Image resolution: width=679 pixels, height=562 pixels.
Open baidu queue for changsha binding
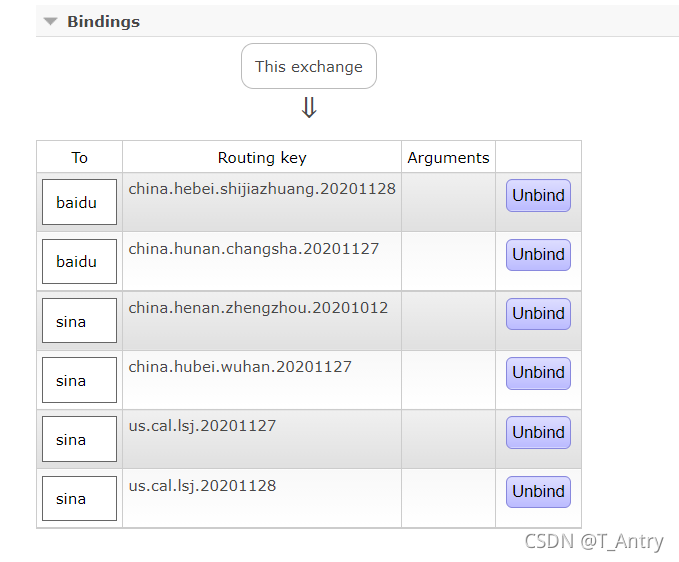point(79,261)
